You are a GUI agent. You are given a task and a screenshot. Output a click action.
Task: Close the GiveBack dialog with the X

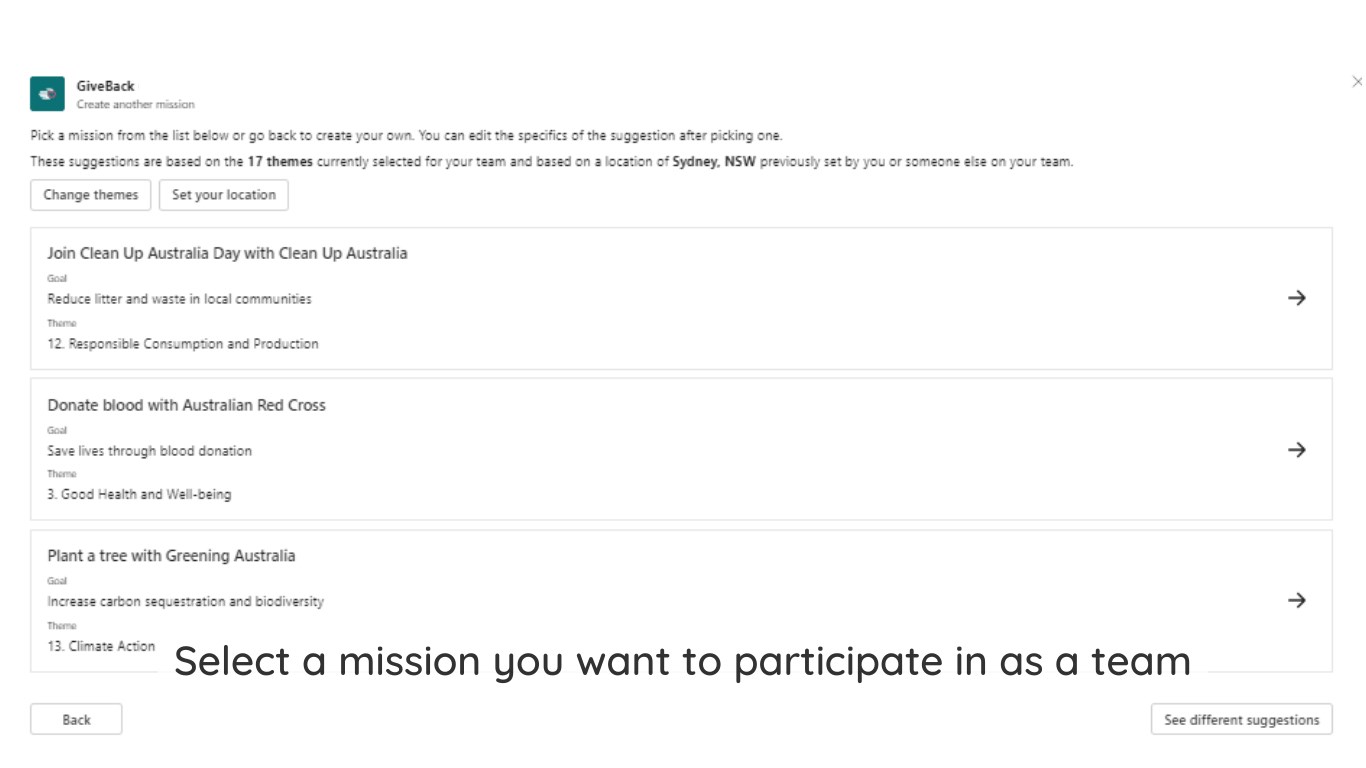pyautogui.click(x=1356, y=81)
